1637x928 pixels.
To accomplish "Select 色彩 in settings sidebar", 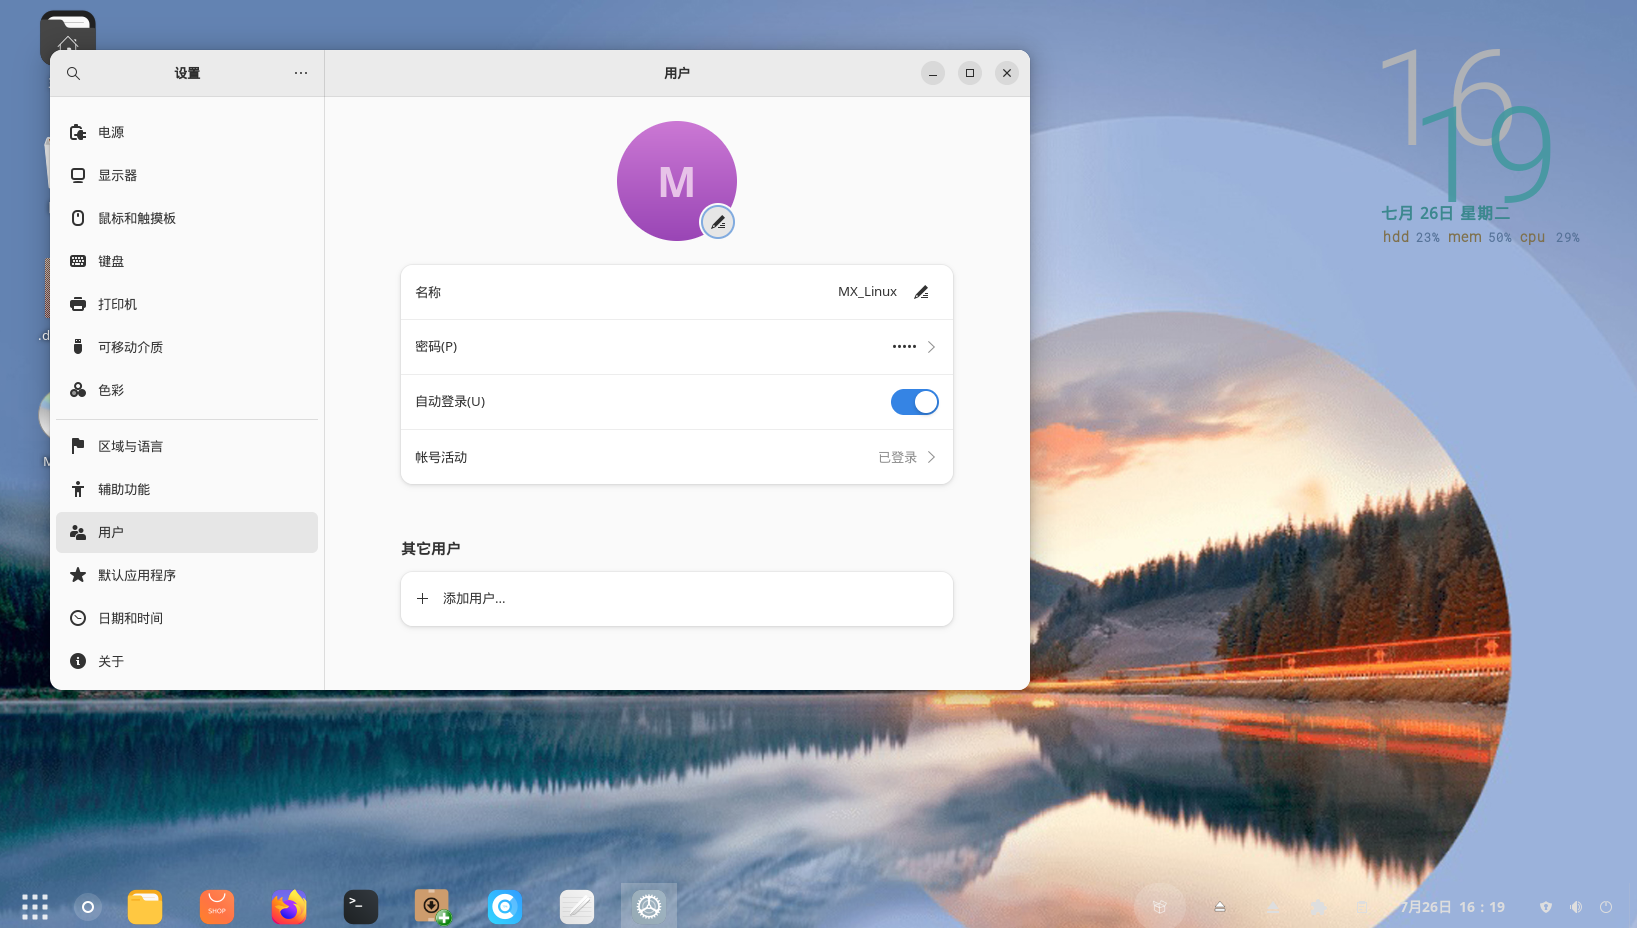I will pos(187,390).
